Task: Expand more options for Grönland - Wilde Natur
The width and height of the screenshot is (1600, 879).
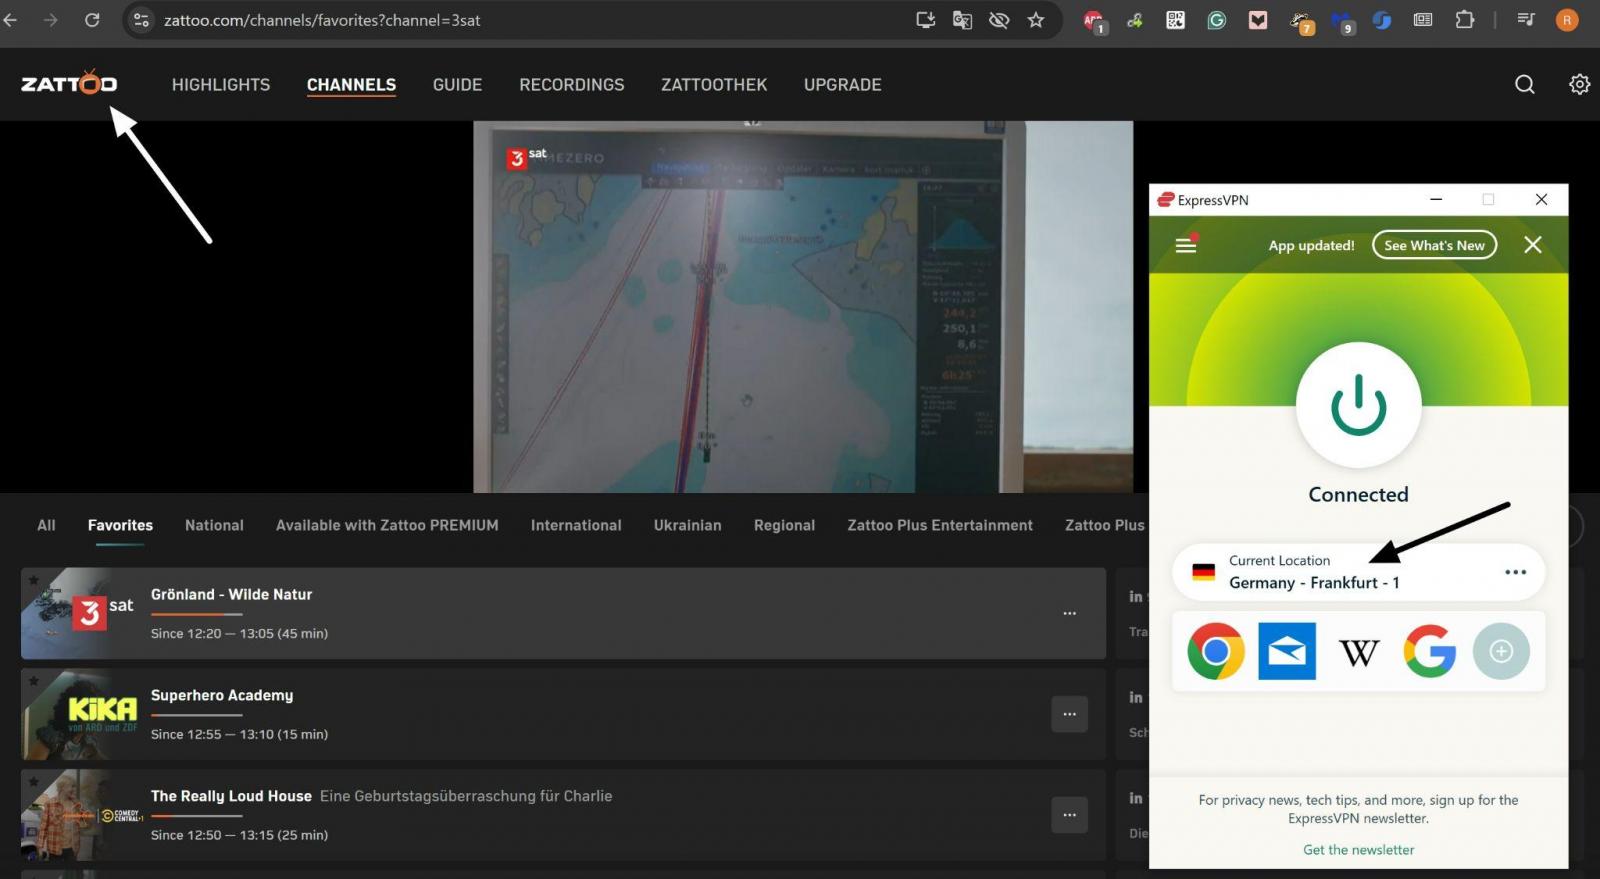Action: [1069, 613]
